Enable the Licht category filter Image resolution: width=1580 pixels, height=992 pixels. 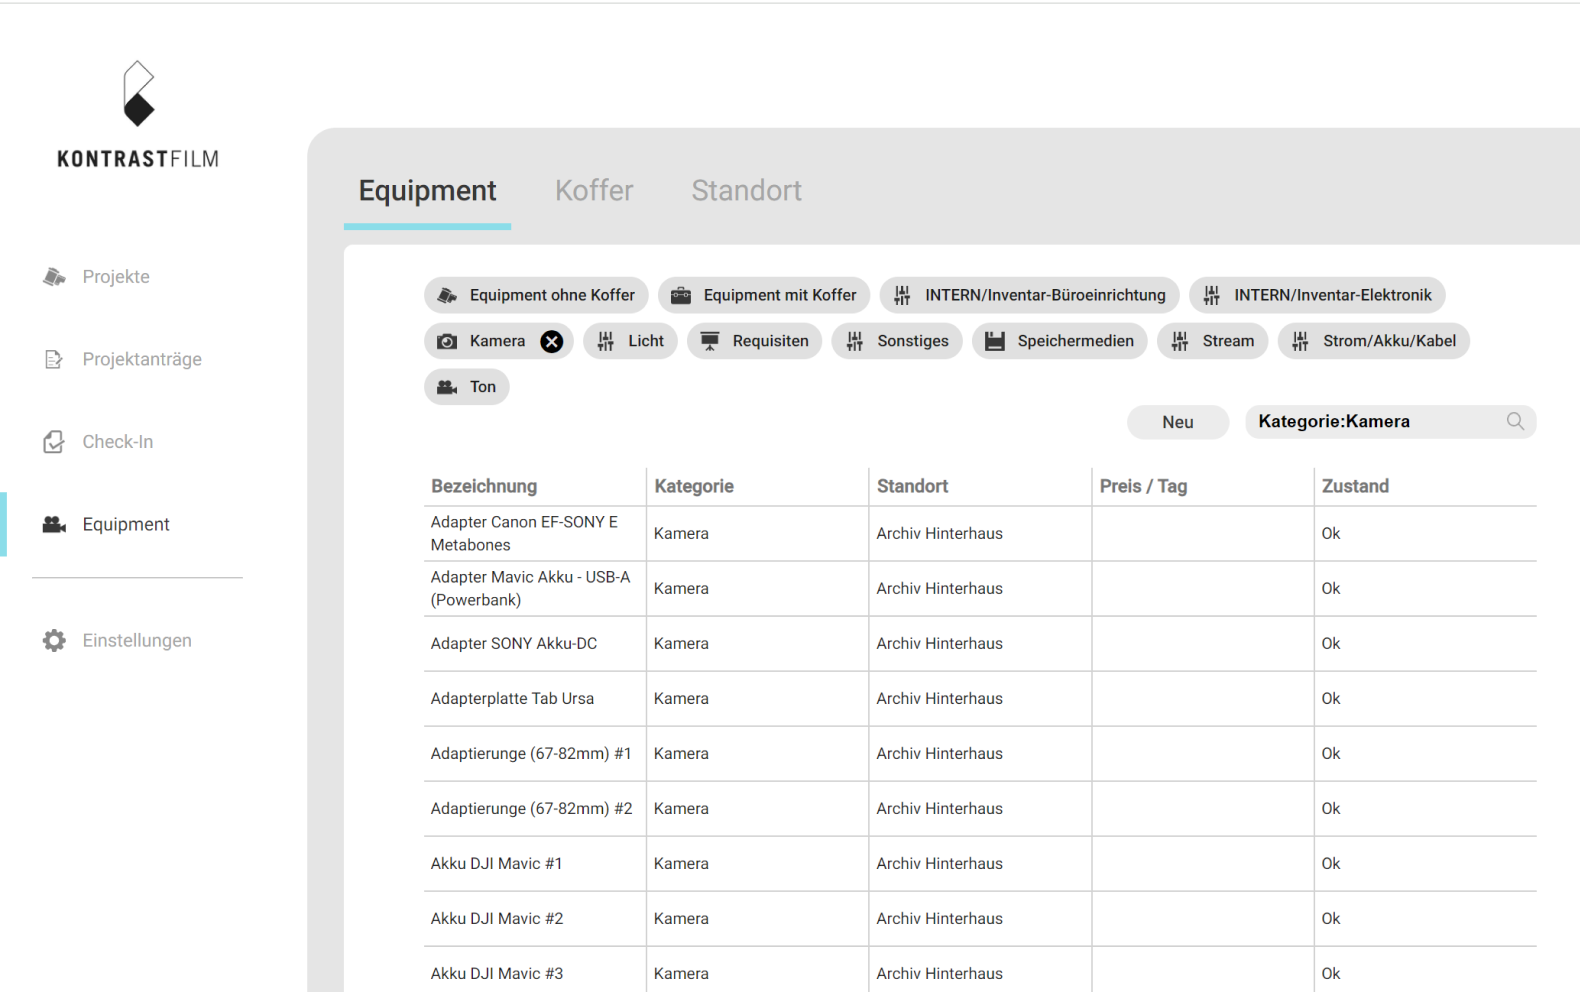[630, 341]
